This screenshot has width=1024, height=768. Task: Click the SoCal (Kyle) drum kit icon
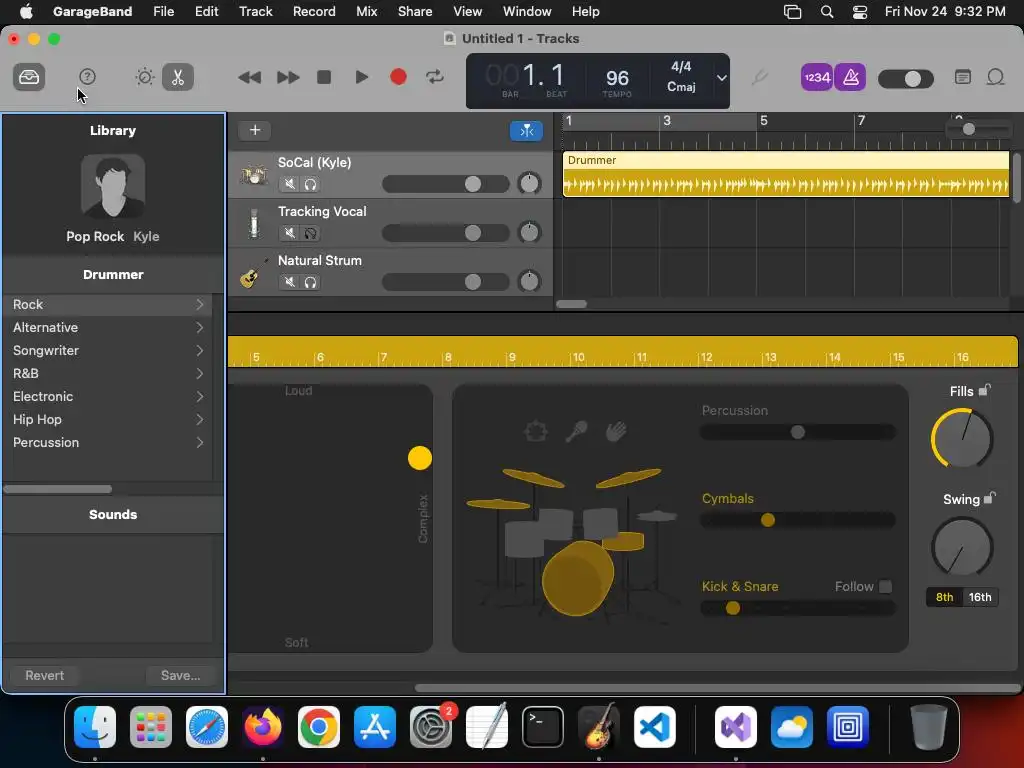coord(253,175)
